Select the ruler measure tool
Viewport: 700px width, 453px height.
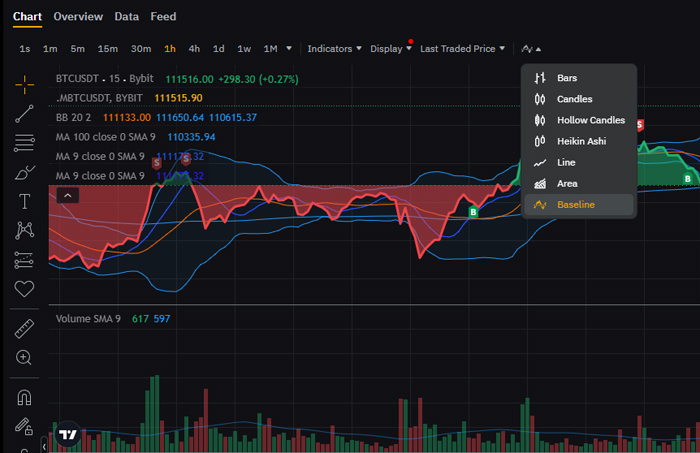tap(24, 329)
